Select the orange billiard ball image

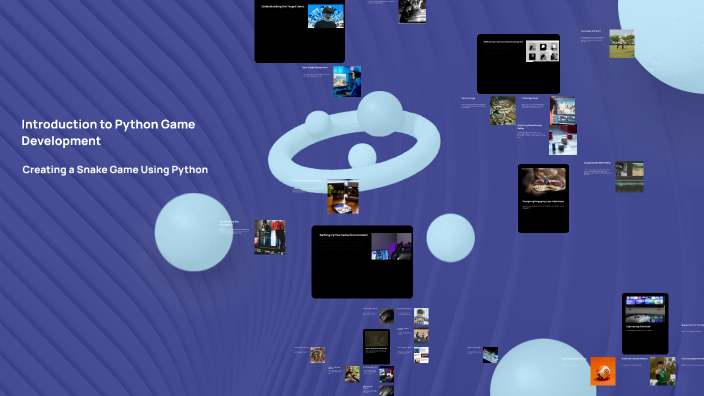[603, 371]
